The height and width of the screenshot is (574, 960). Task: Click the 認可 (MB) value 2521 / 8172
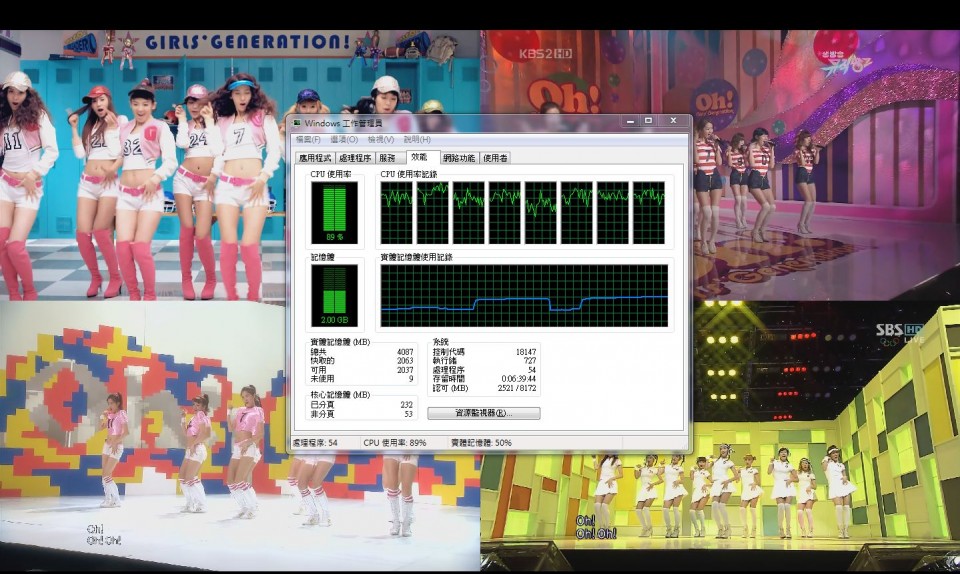click(x=517, y=388)
